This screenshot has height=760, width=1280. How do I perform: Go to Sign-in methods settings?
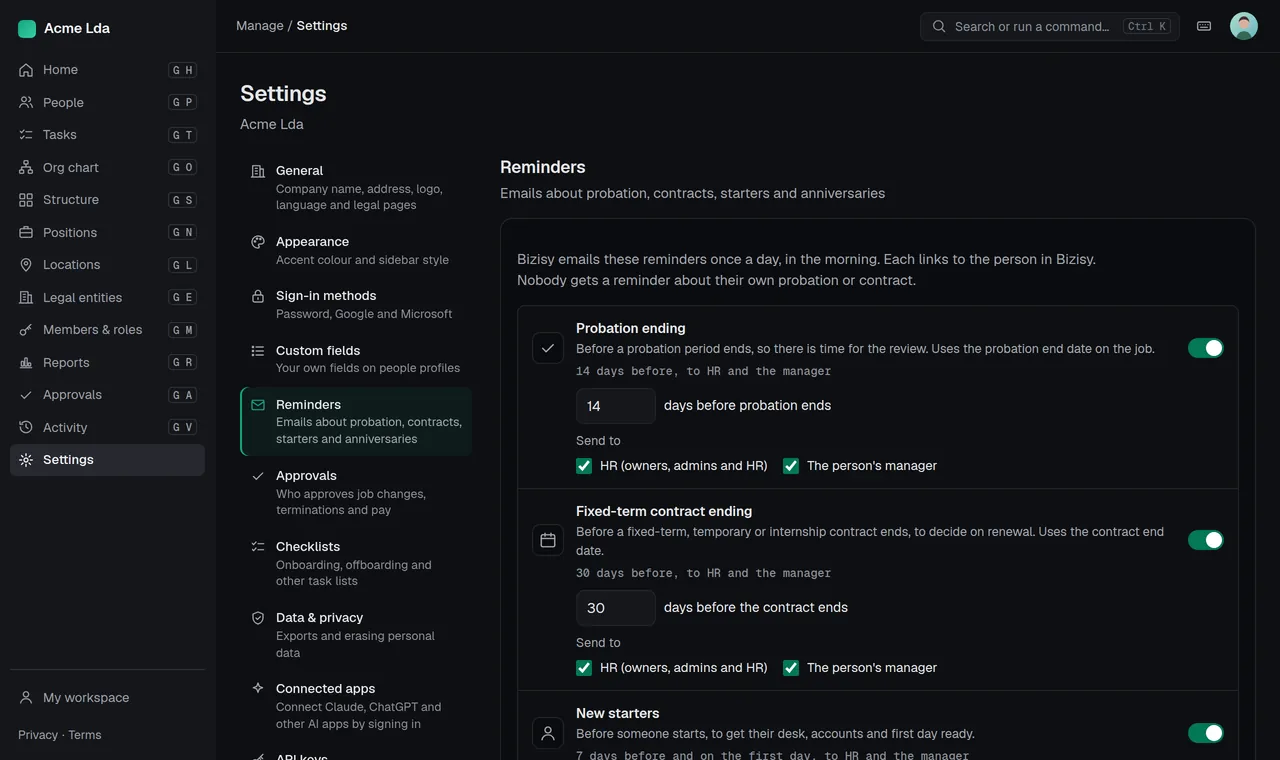coord(356,304)
